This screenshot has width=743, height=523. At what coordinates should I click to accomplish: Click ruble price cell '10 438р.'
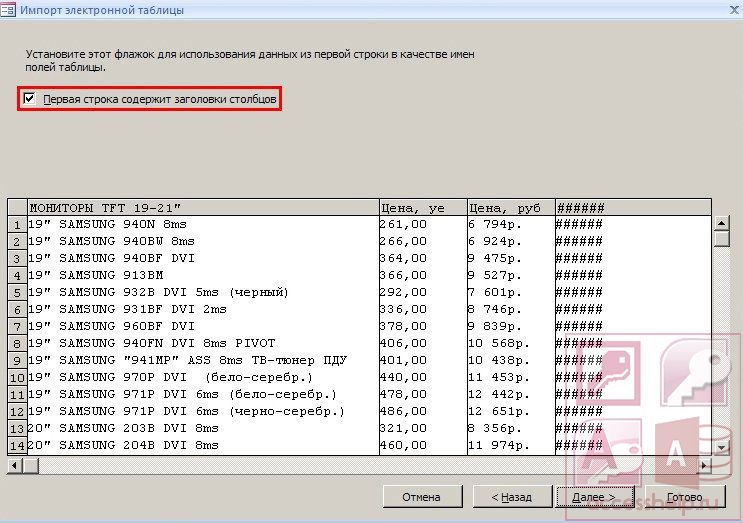pyautogui.click(x=511, y=361)
